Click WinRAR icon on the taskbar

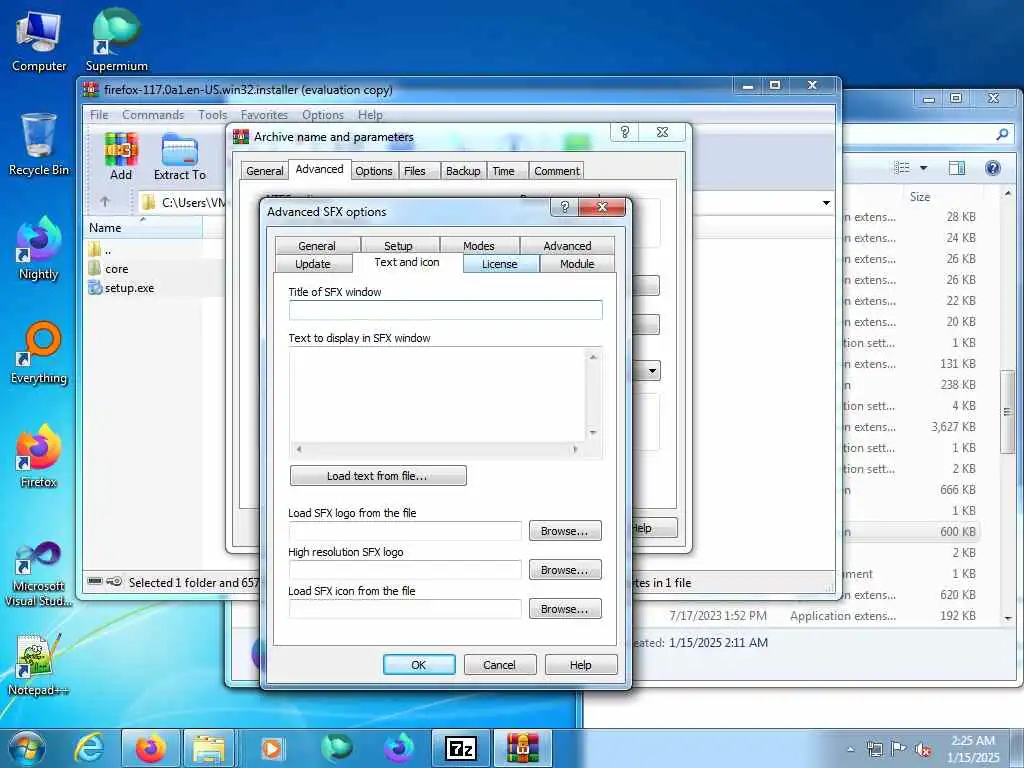[523, 748]
